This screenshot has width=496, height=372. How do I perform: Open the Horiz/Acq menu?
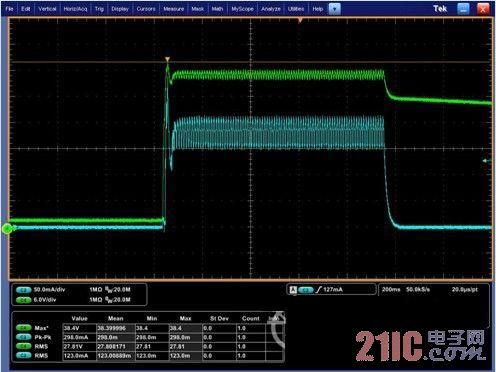tap(75, 9)
